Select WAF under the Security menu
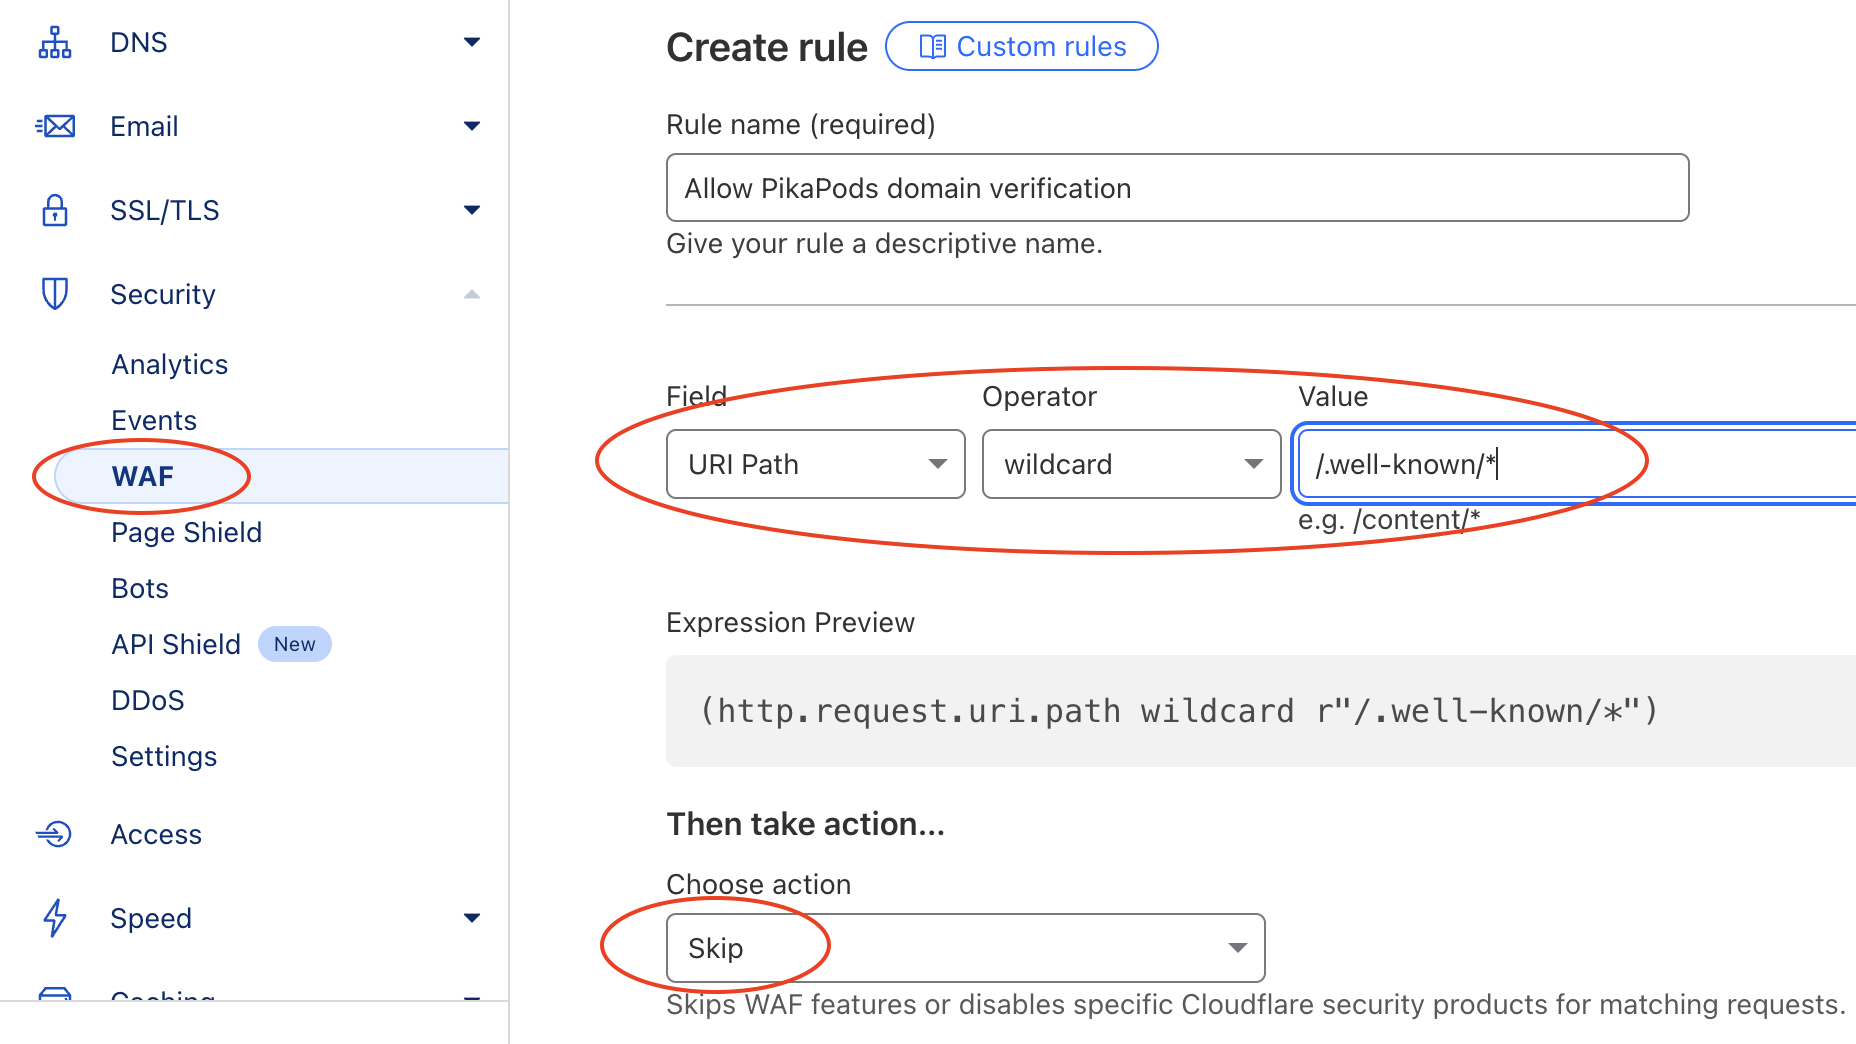 [x=143, y=476]
